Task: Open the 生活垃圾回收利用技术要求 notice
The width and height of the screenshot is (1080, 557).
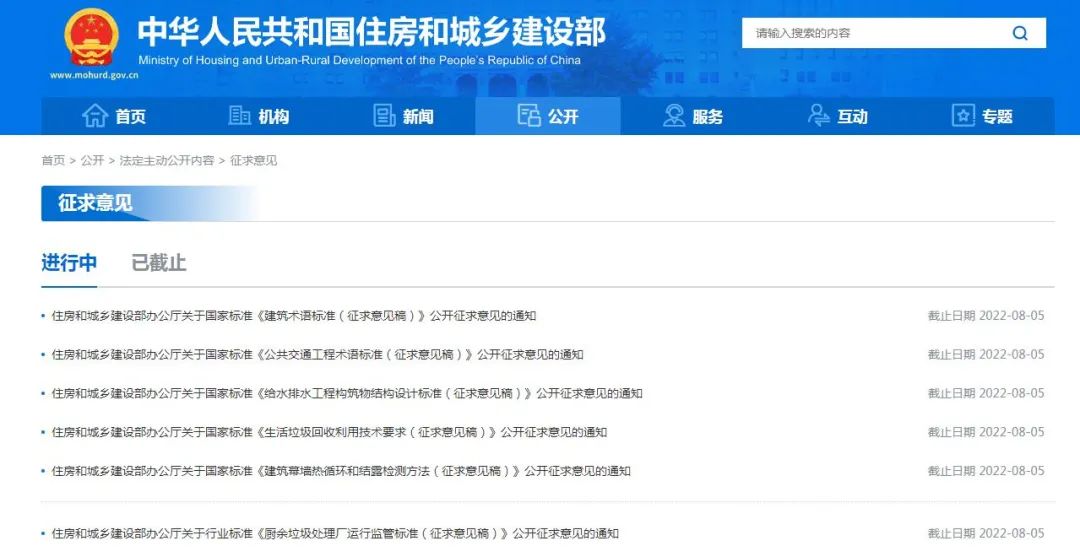Action: [329, 433]
